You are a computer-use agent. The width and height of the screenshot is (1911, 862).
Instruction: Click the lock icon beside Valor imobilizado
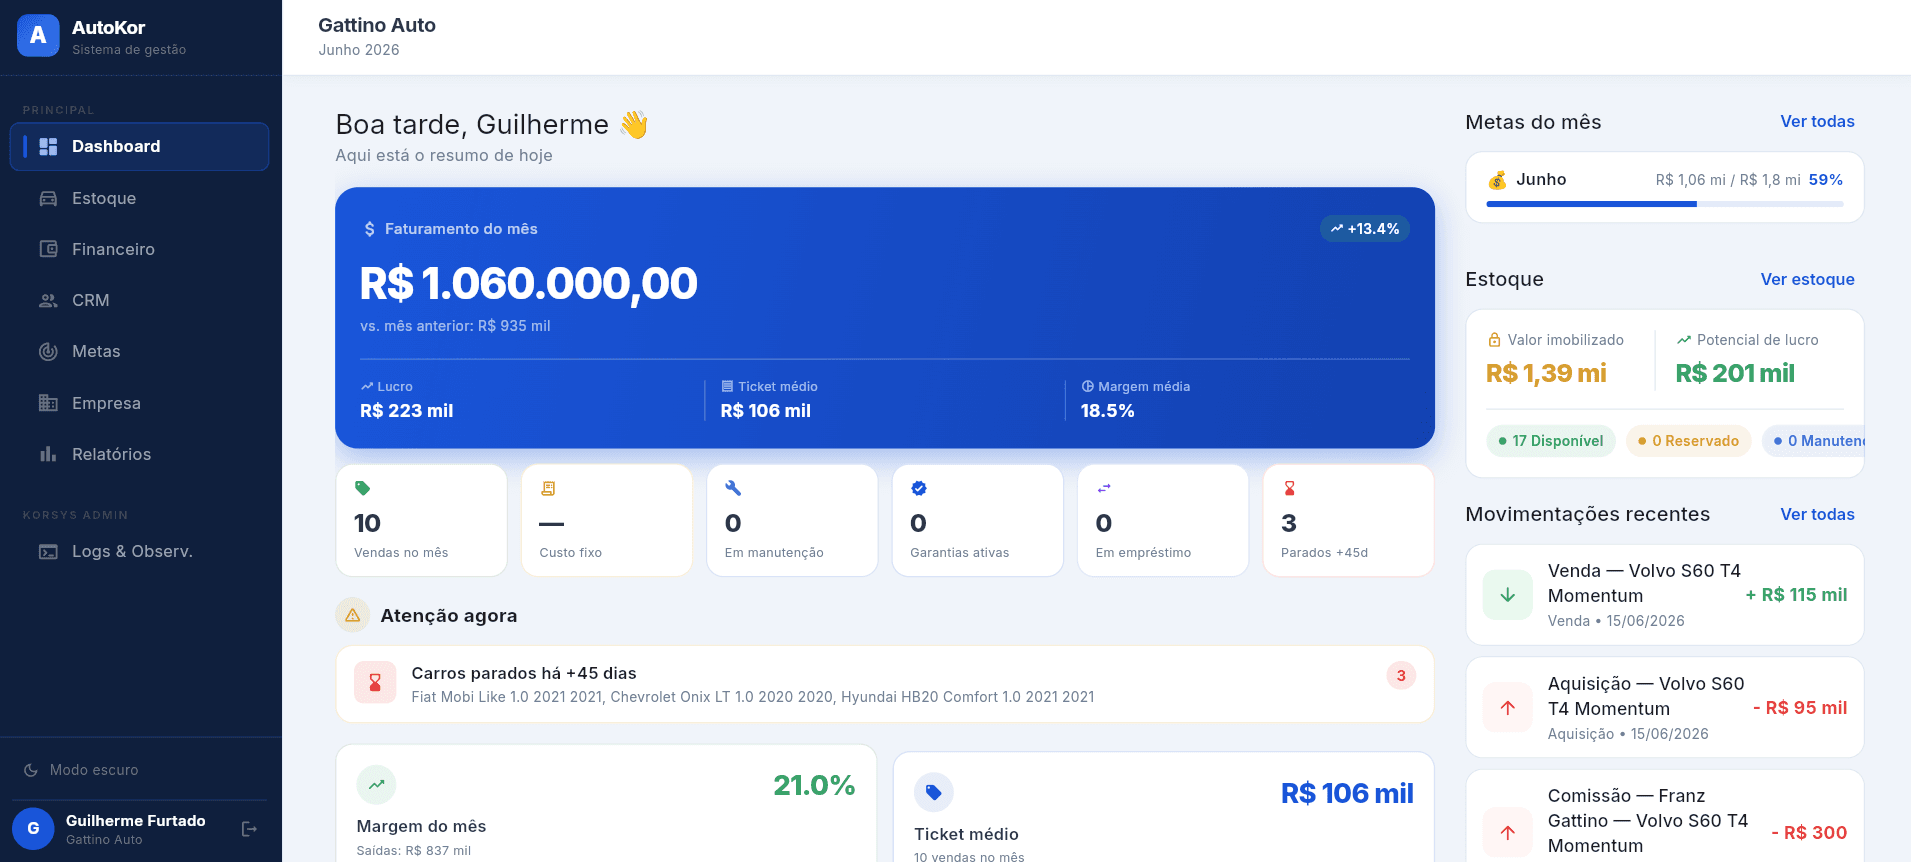(x=1495, y=340)
